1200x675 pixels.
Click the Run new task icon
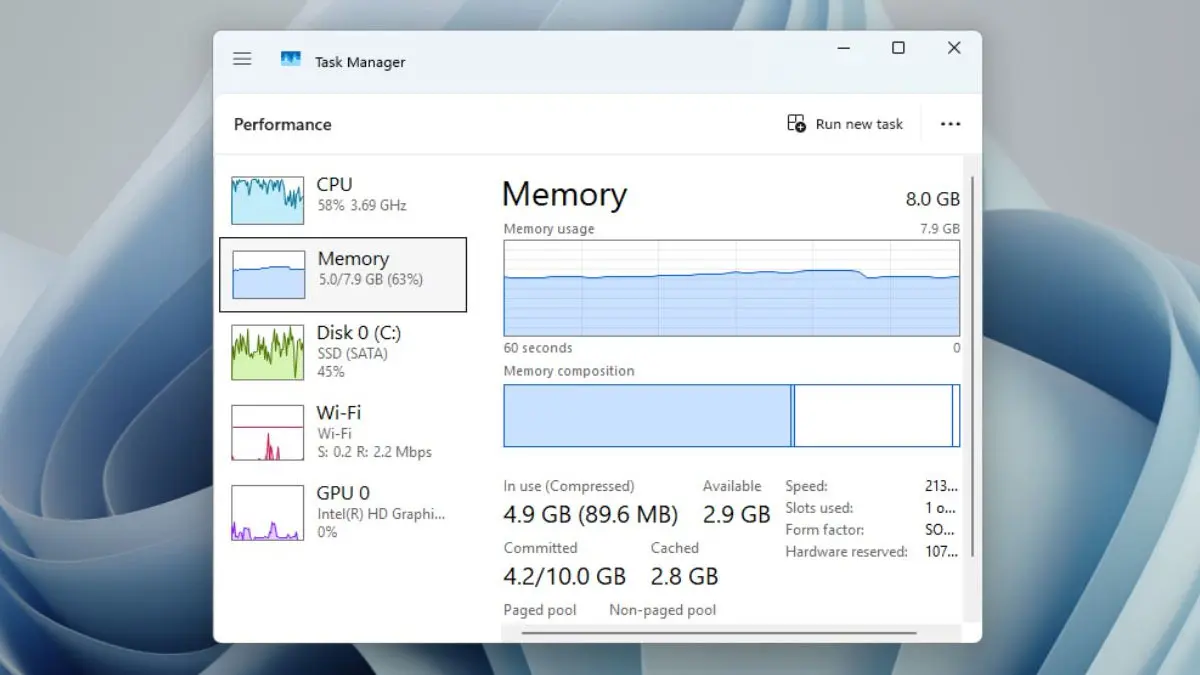(x=796, y=123)
